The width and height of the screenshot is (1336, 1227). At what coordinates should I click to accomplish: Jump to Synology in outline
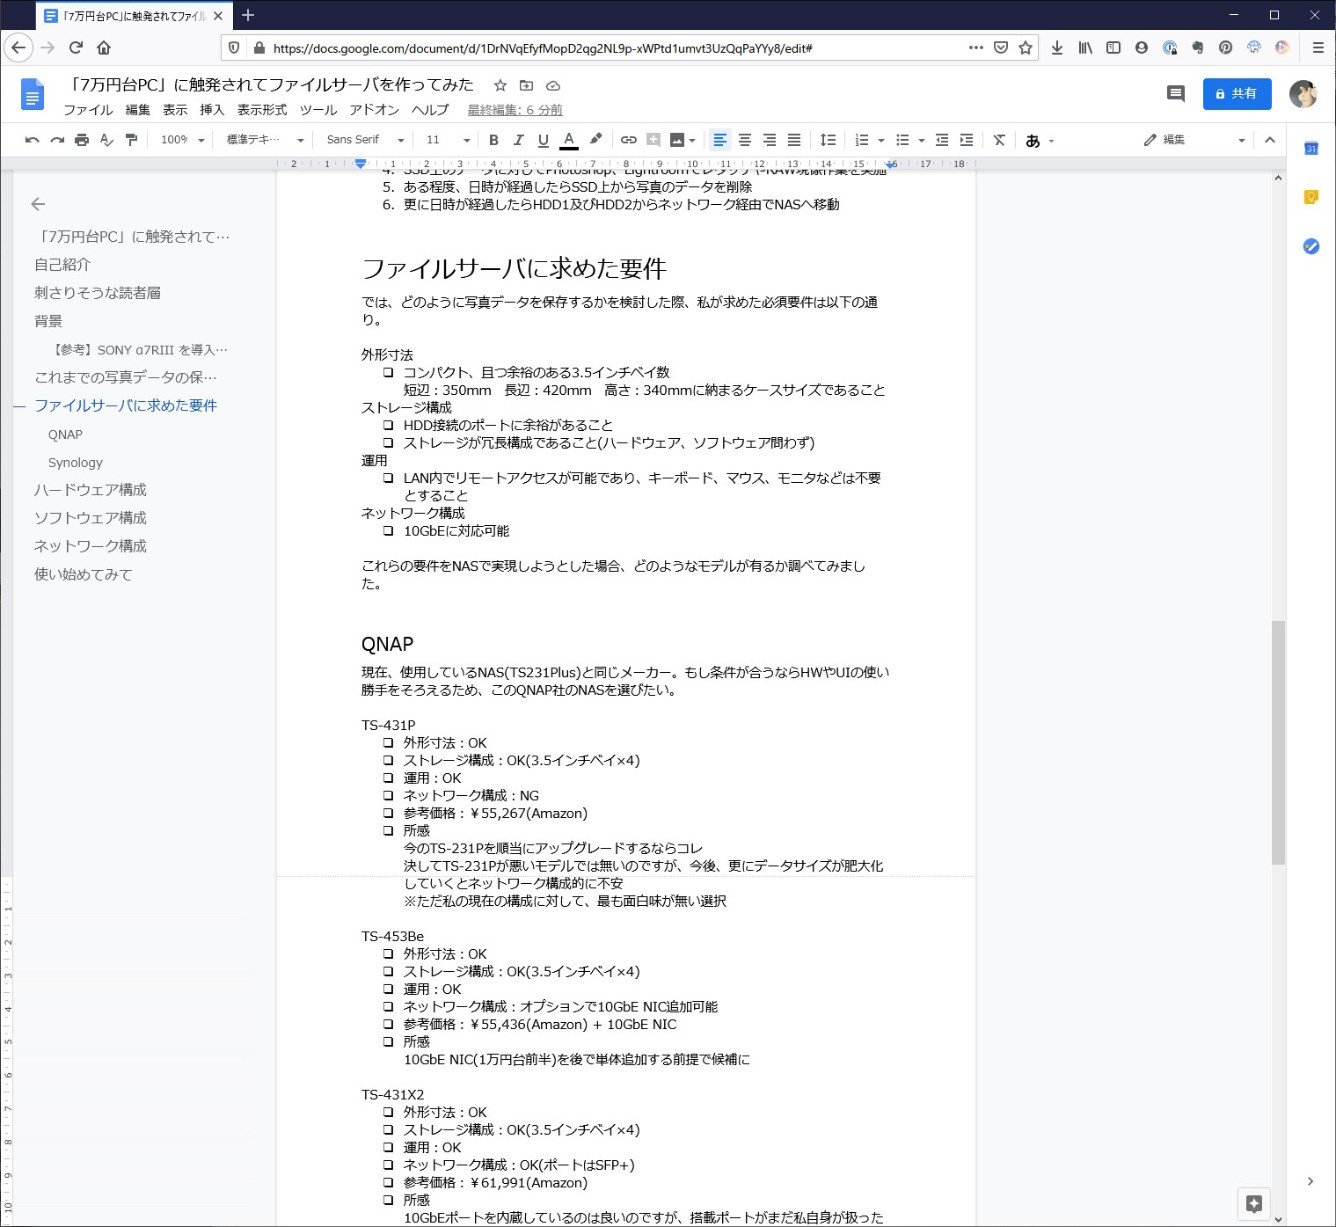click(x=75, y=463)
